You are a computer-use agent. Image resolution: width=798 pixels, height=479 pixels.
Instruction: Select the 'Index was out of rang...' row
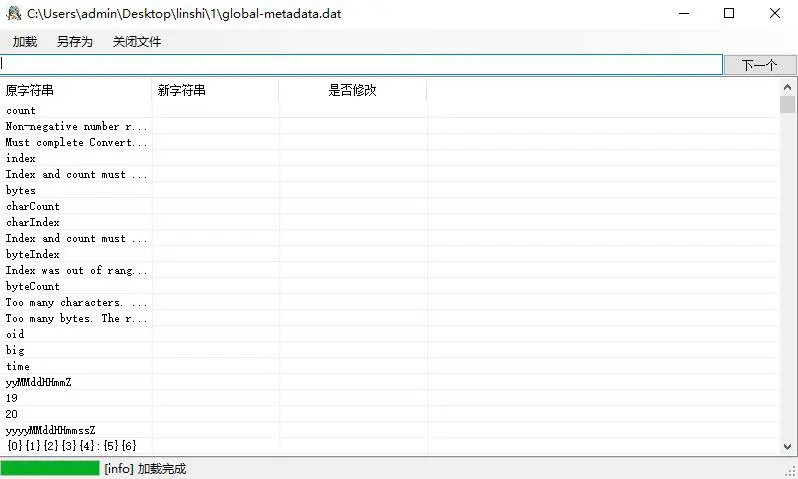(x=389, y=270)
